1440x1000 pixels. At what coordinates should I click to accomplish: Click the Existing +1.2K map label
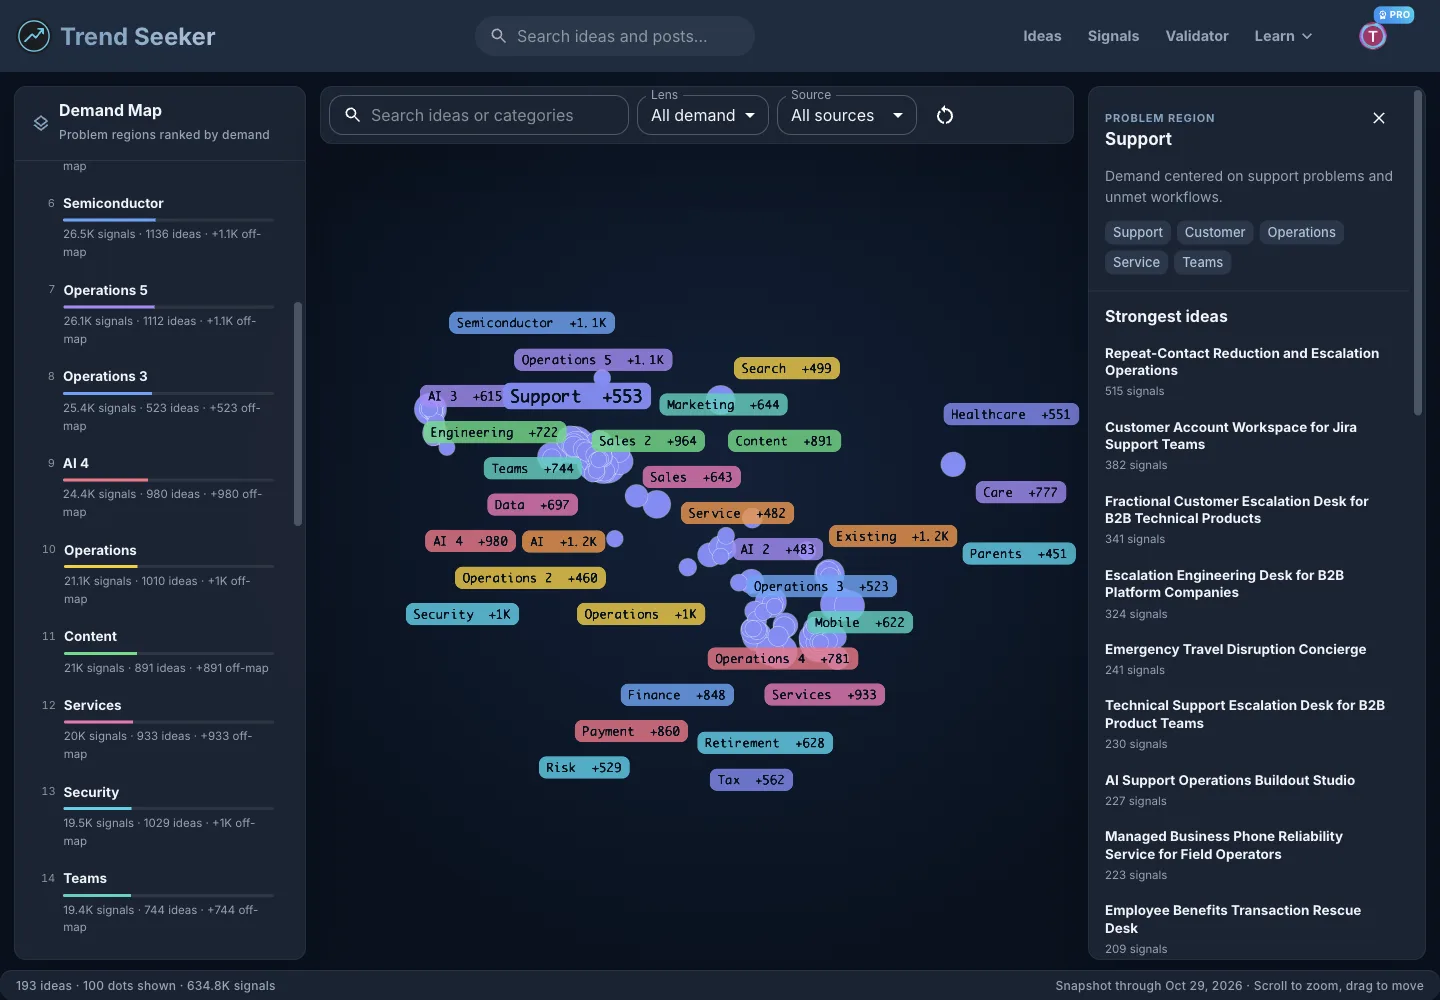tap(893, 536)
